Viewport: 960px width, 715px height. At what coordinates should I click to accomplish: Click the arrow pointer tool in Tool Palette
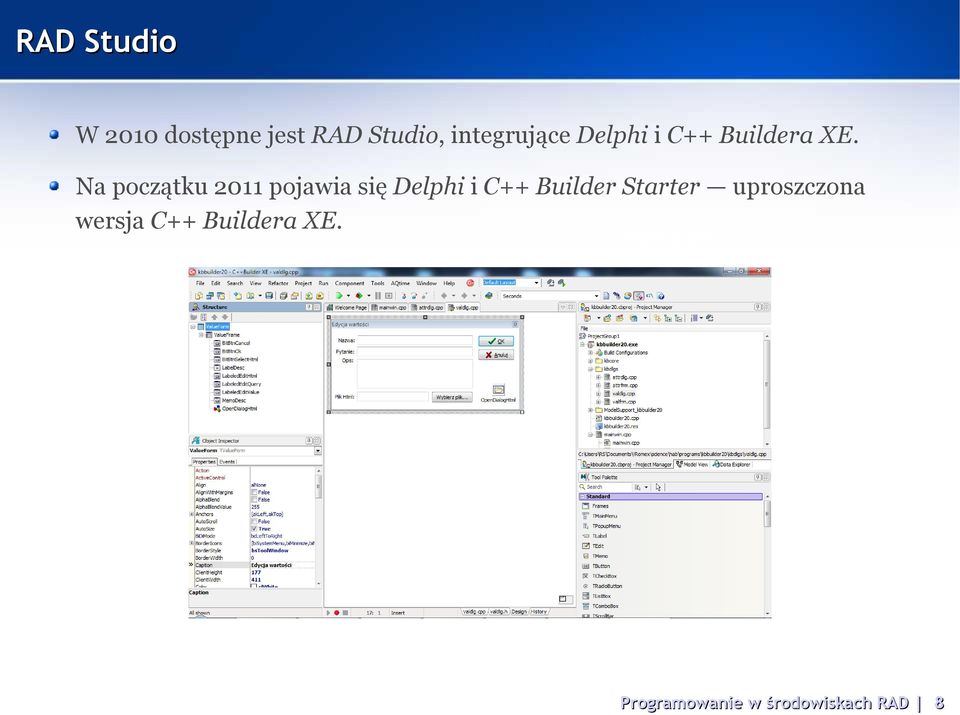658,487
